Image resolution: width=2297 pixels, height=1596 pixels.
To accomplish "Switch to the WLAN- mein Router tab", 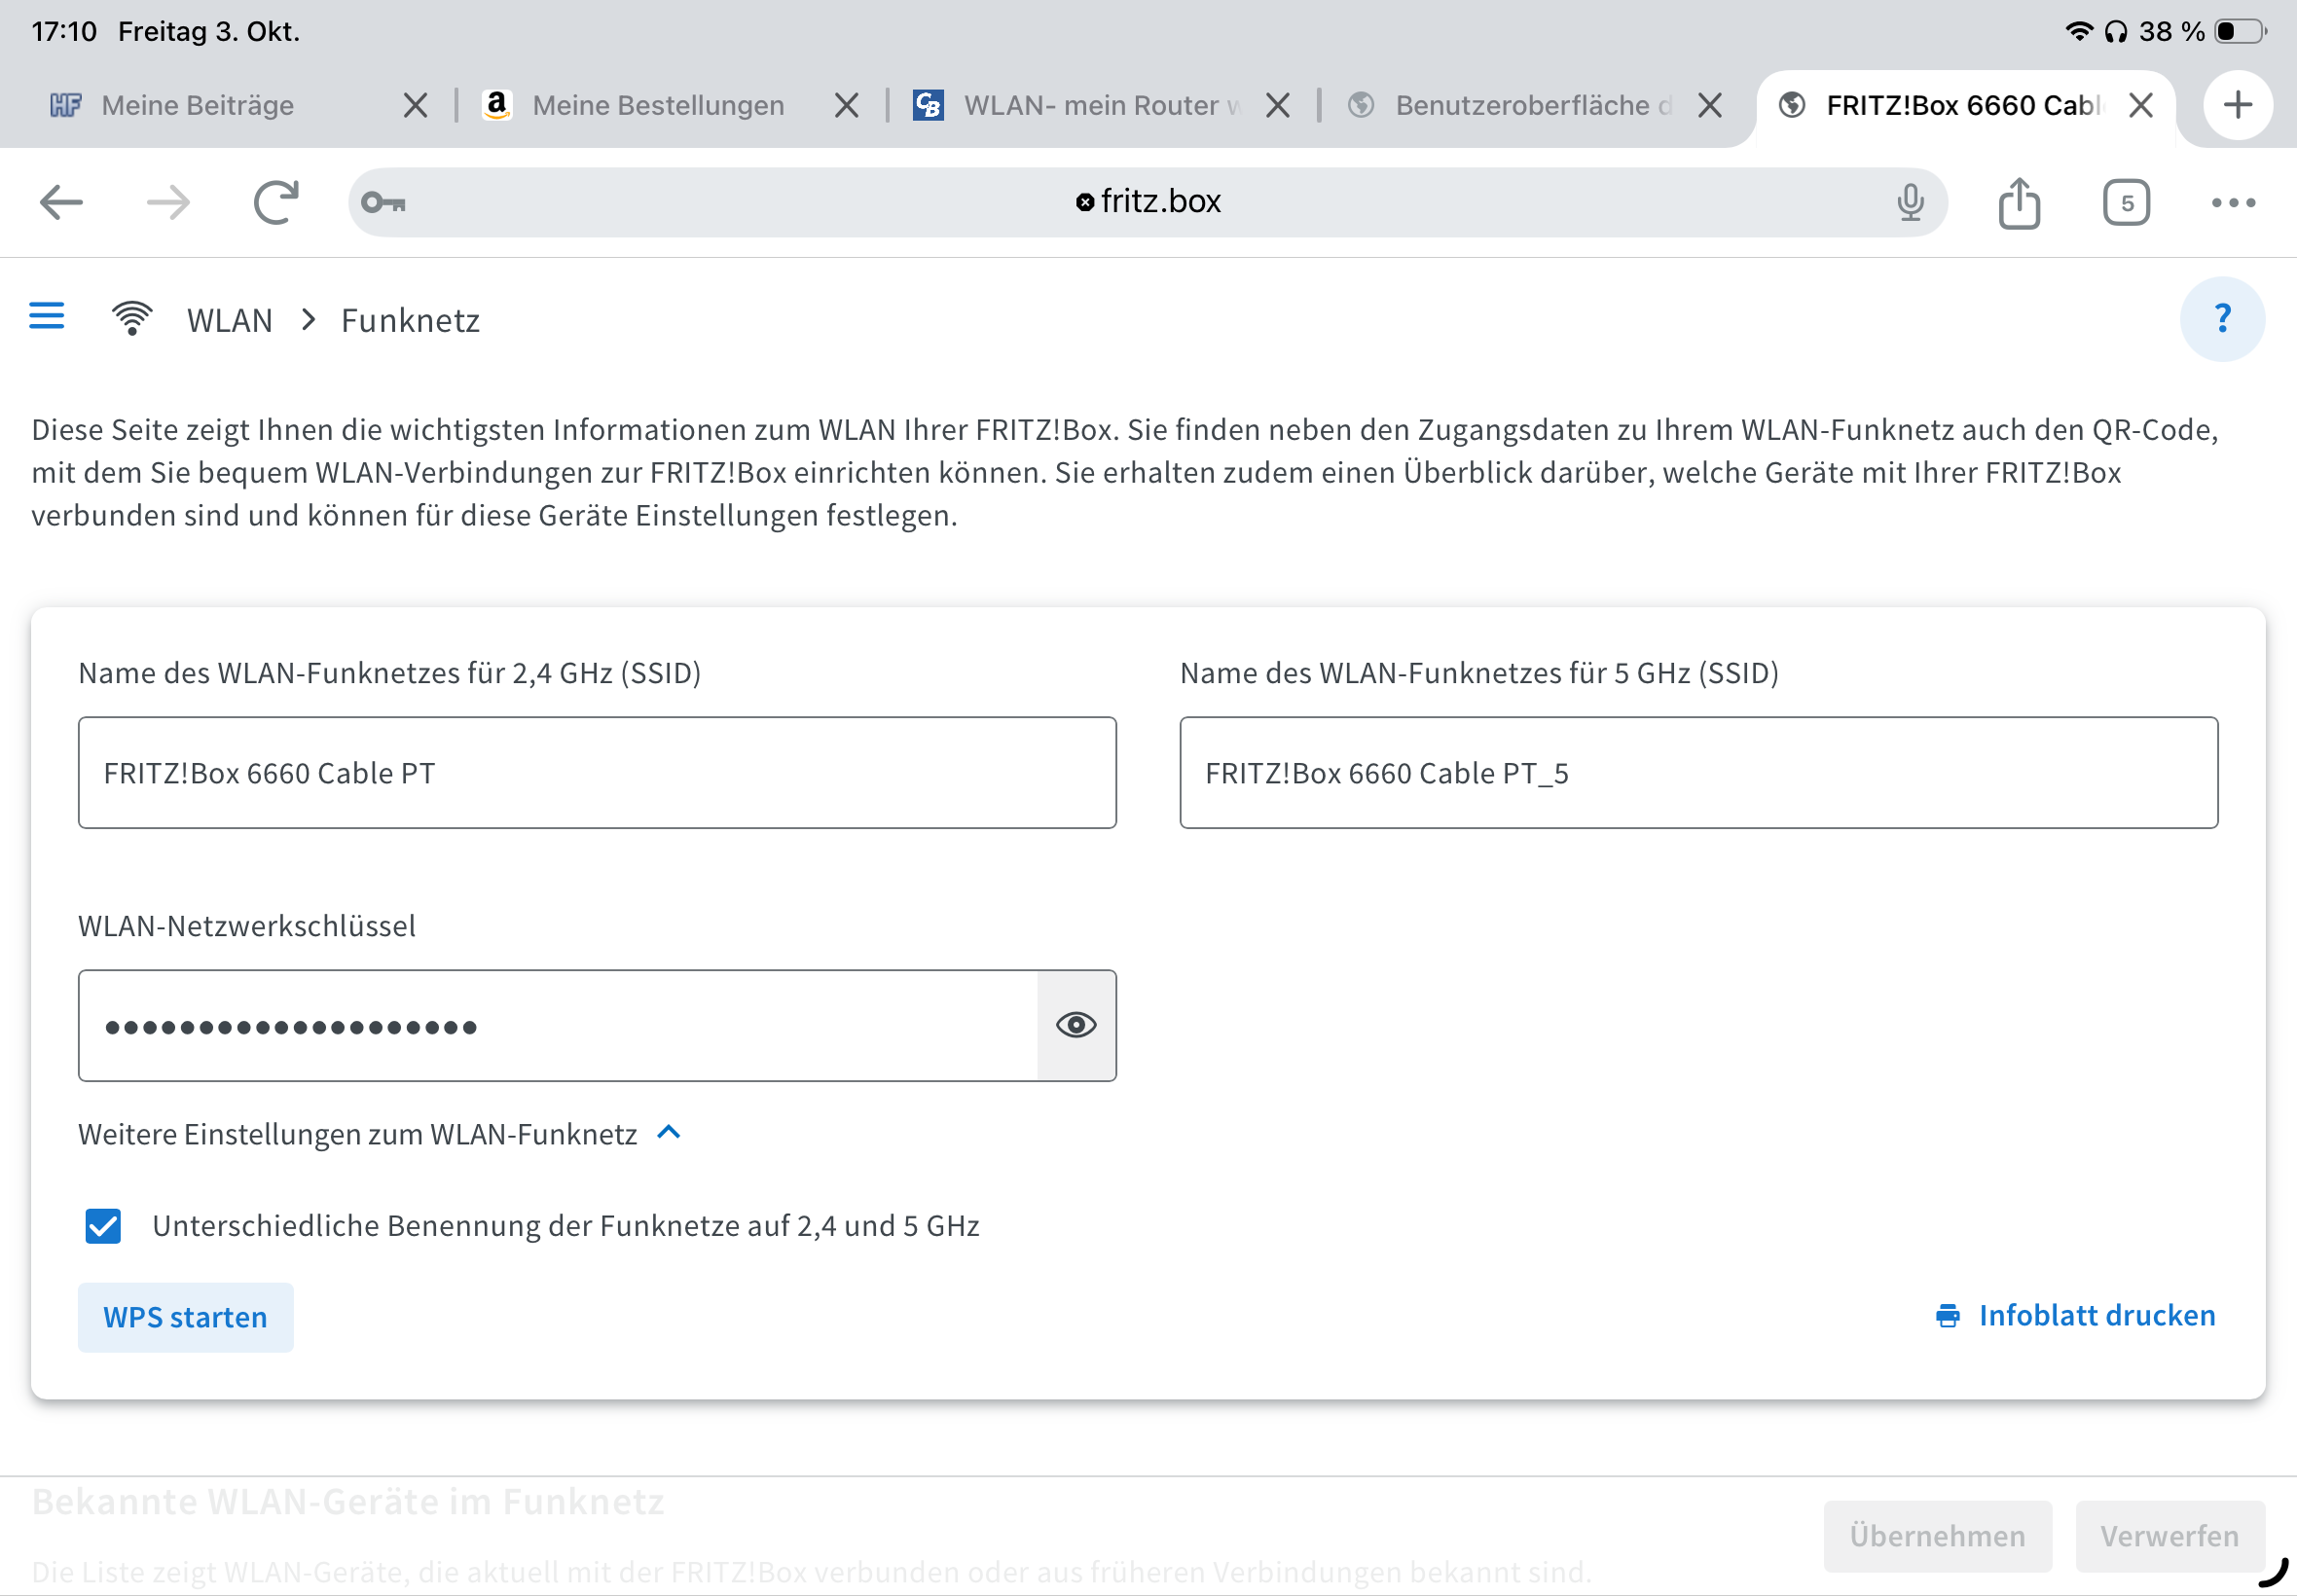I will click(x=1088, y=105).
